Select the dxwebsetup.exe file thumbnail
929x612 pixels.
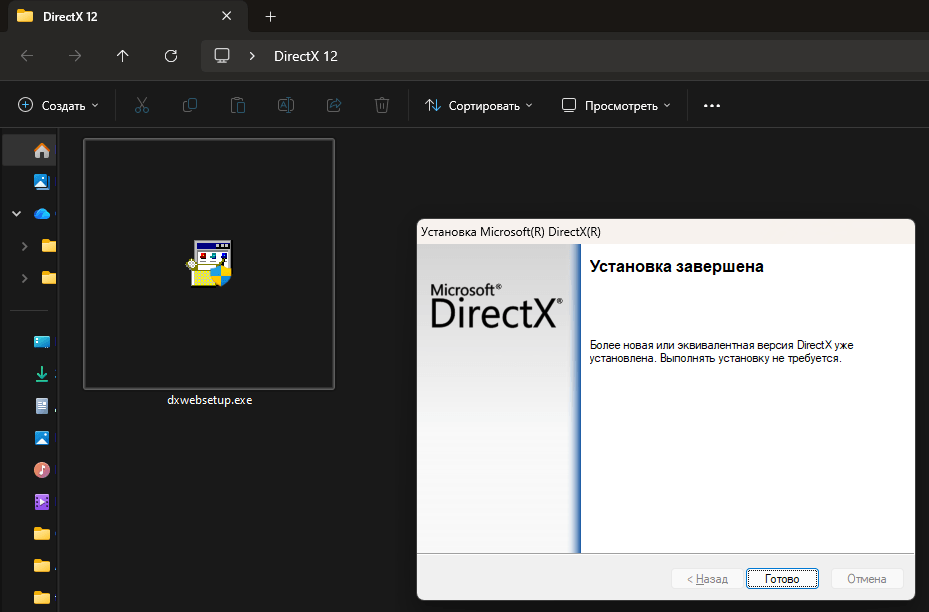tap(209, 264)
